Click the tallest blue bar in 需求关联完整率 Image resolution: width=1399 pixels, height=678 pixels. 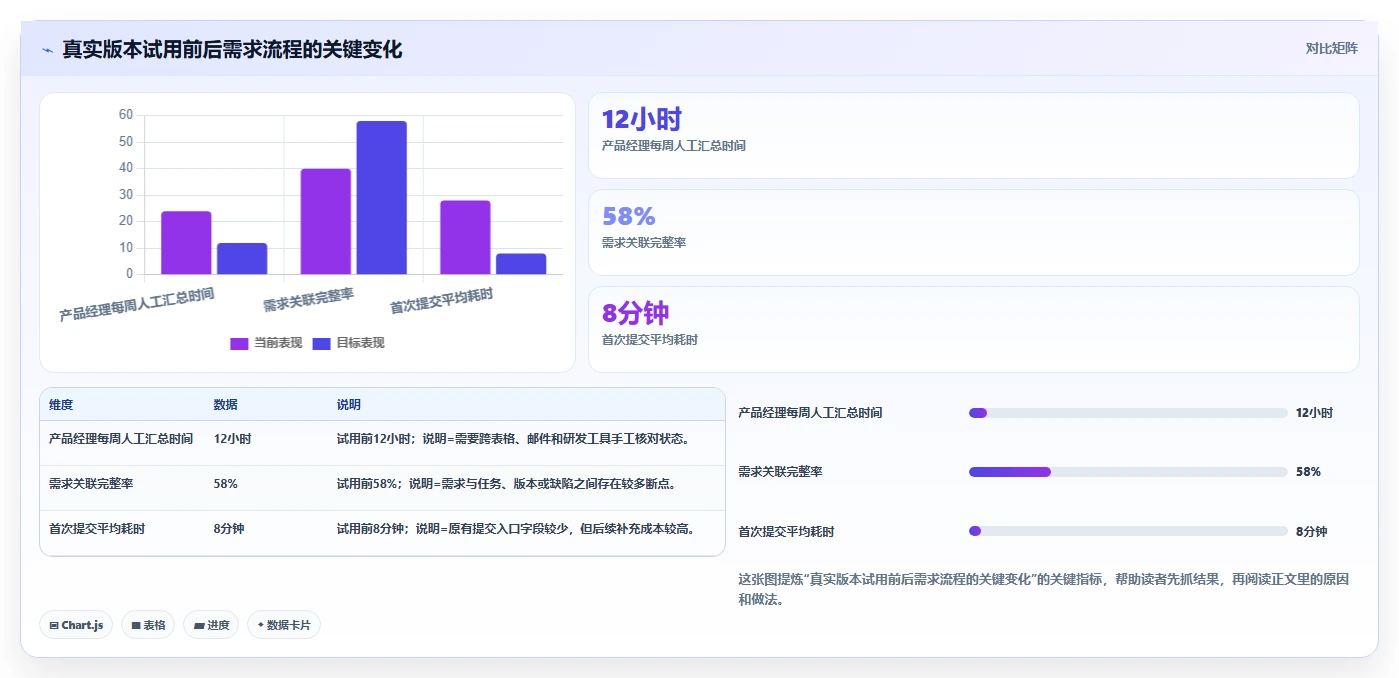pyautogui.click(x=382, y=198)
